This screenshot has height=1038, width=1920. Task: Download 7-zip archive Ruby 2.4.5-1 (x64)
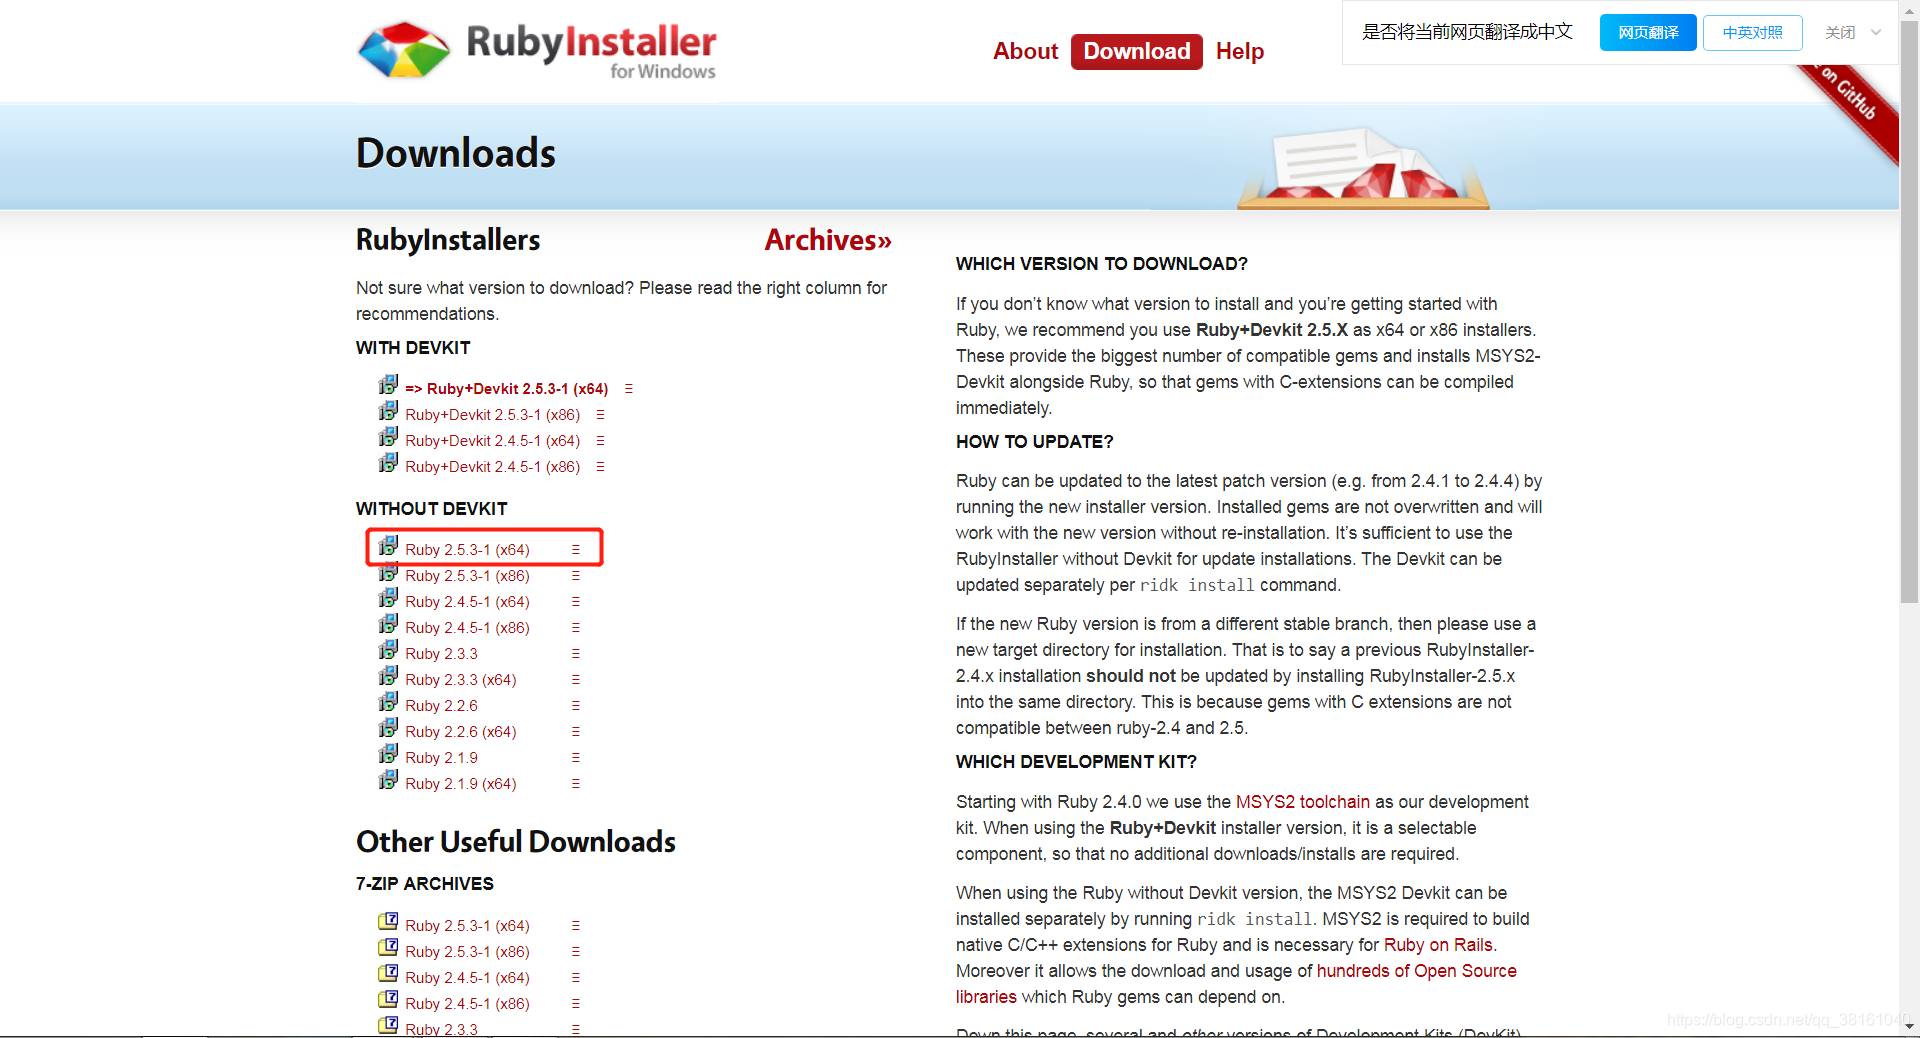[x=468, y=978]
